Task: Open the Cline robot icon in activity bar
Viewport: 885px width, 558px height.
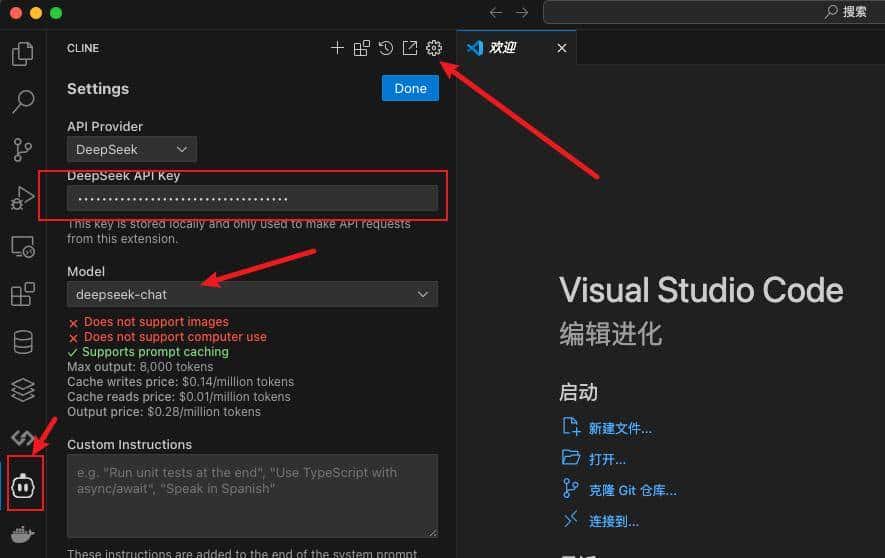Action: (23, 486)
